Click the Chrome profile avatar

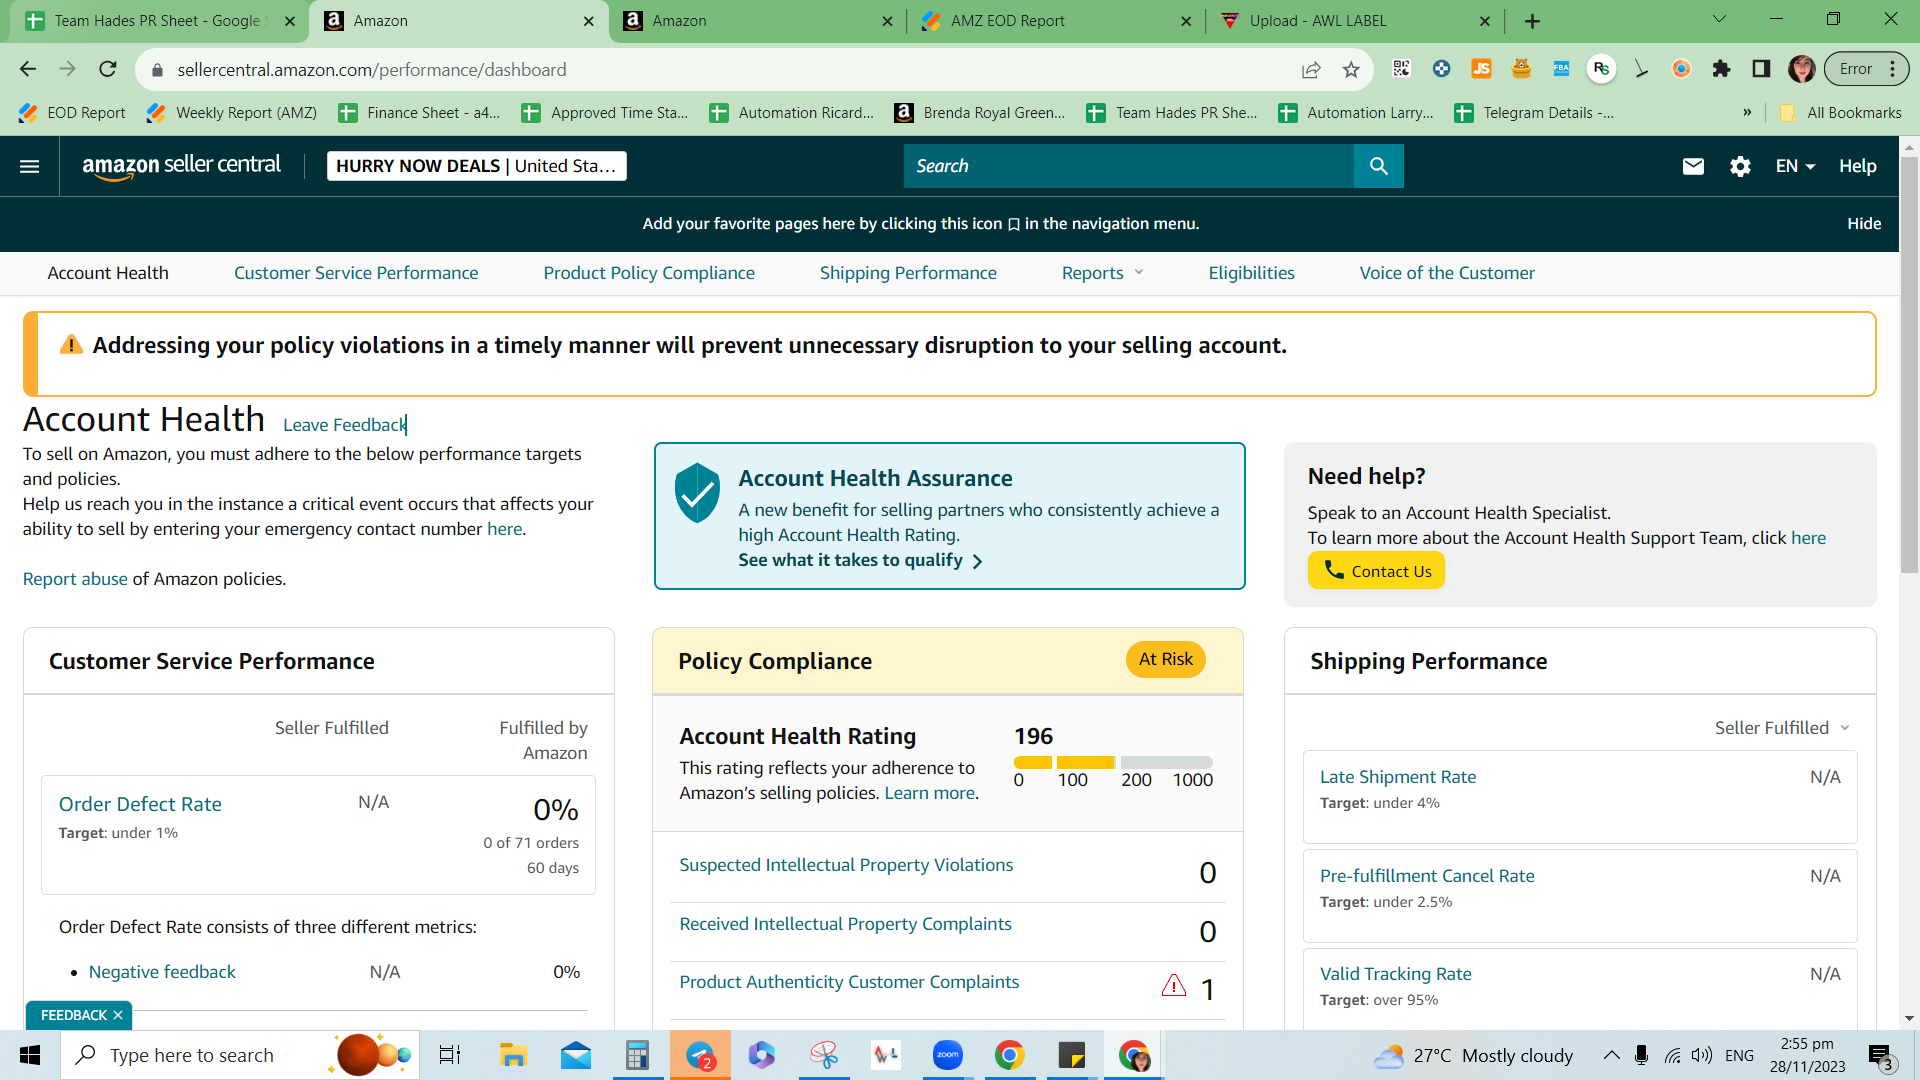tap(1802, 69)
